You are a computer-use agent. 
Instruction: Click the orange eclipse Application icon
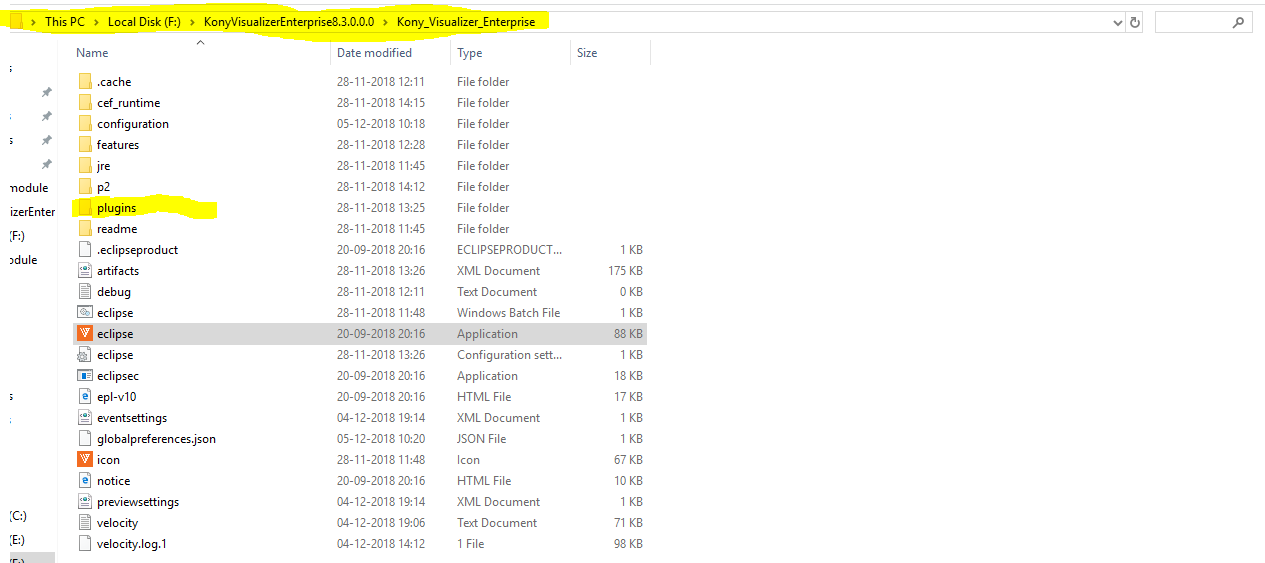tap(85, 334)
